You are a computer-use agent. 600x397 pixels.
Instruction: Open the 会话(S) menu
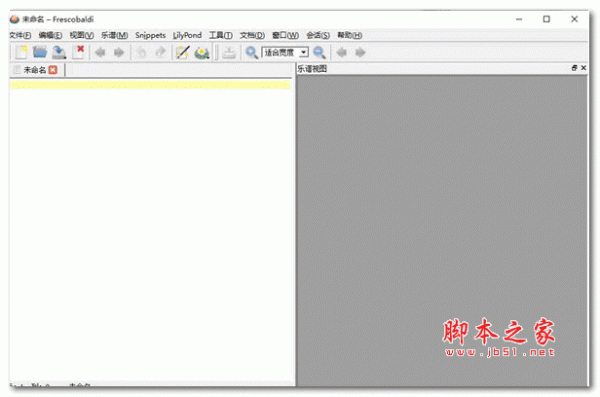click(318, 35)
